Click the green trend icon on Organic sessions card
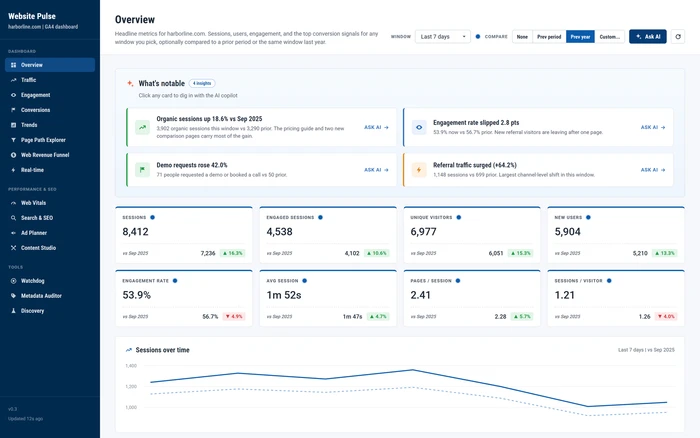 [x=142, y=127]
